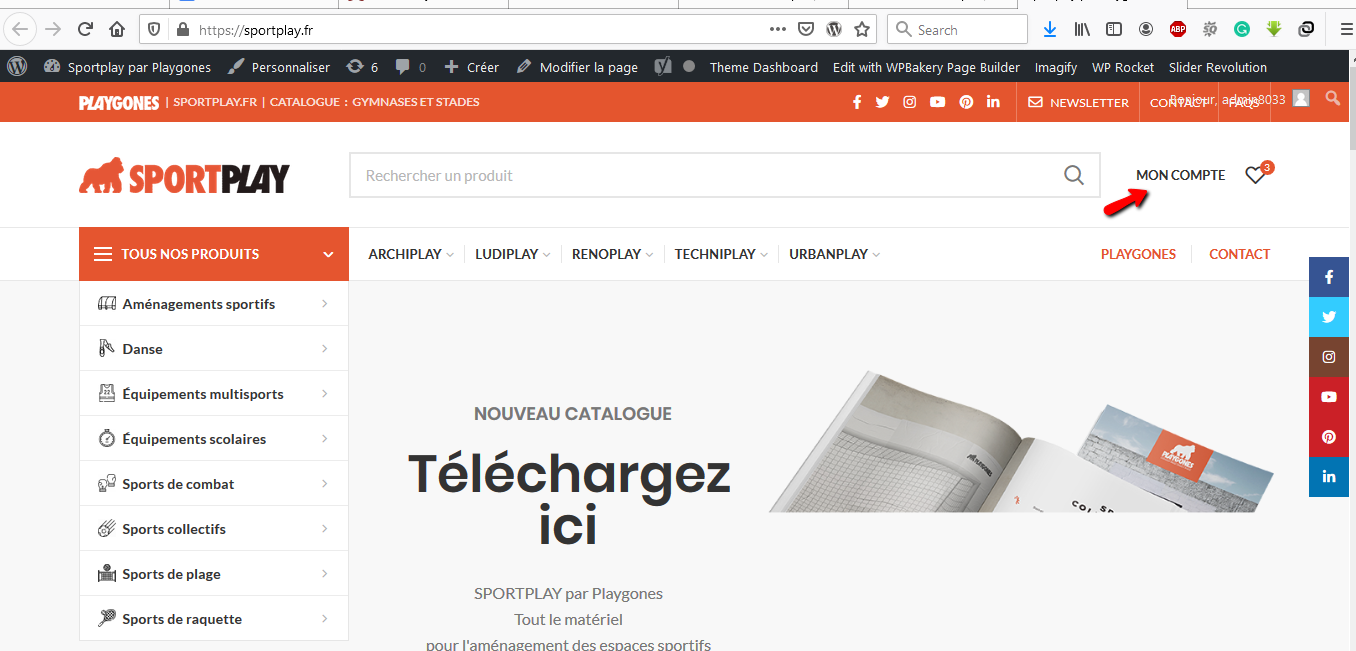Open floating Instagram side button
This screenshot has height=651, width=1356.
1329,357
